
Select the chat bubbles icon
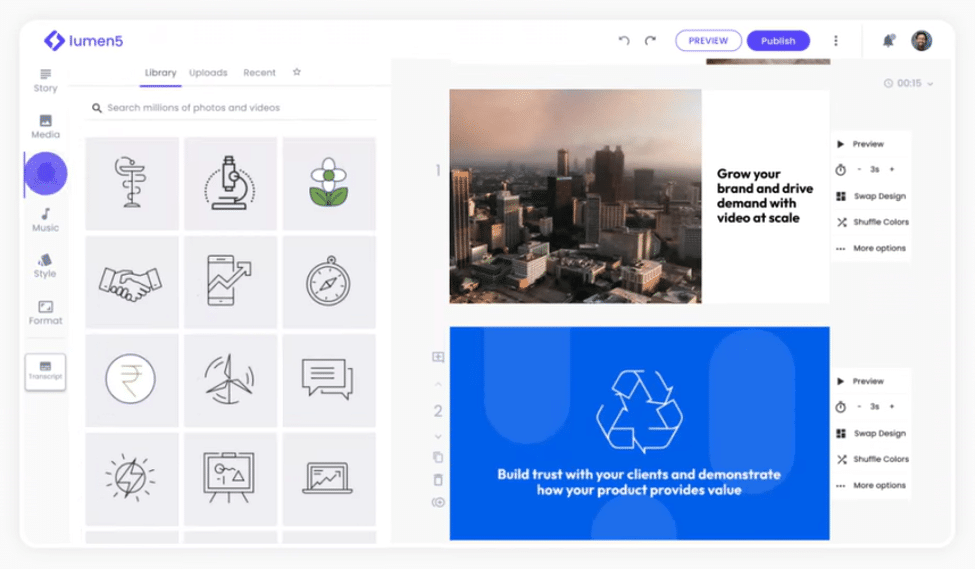(329, 381)
